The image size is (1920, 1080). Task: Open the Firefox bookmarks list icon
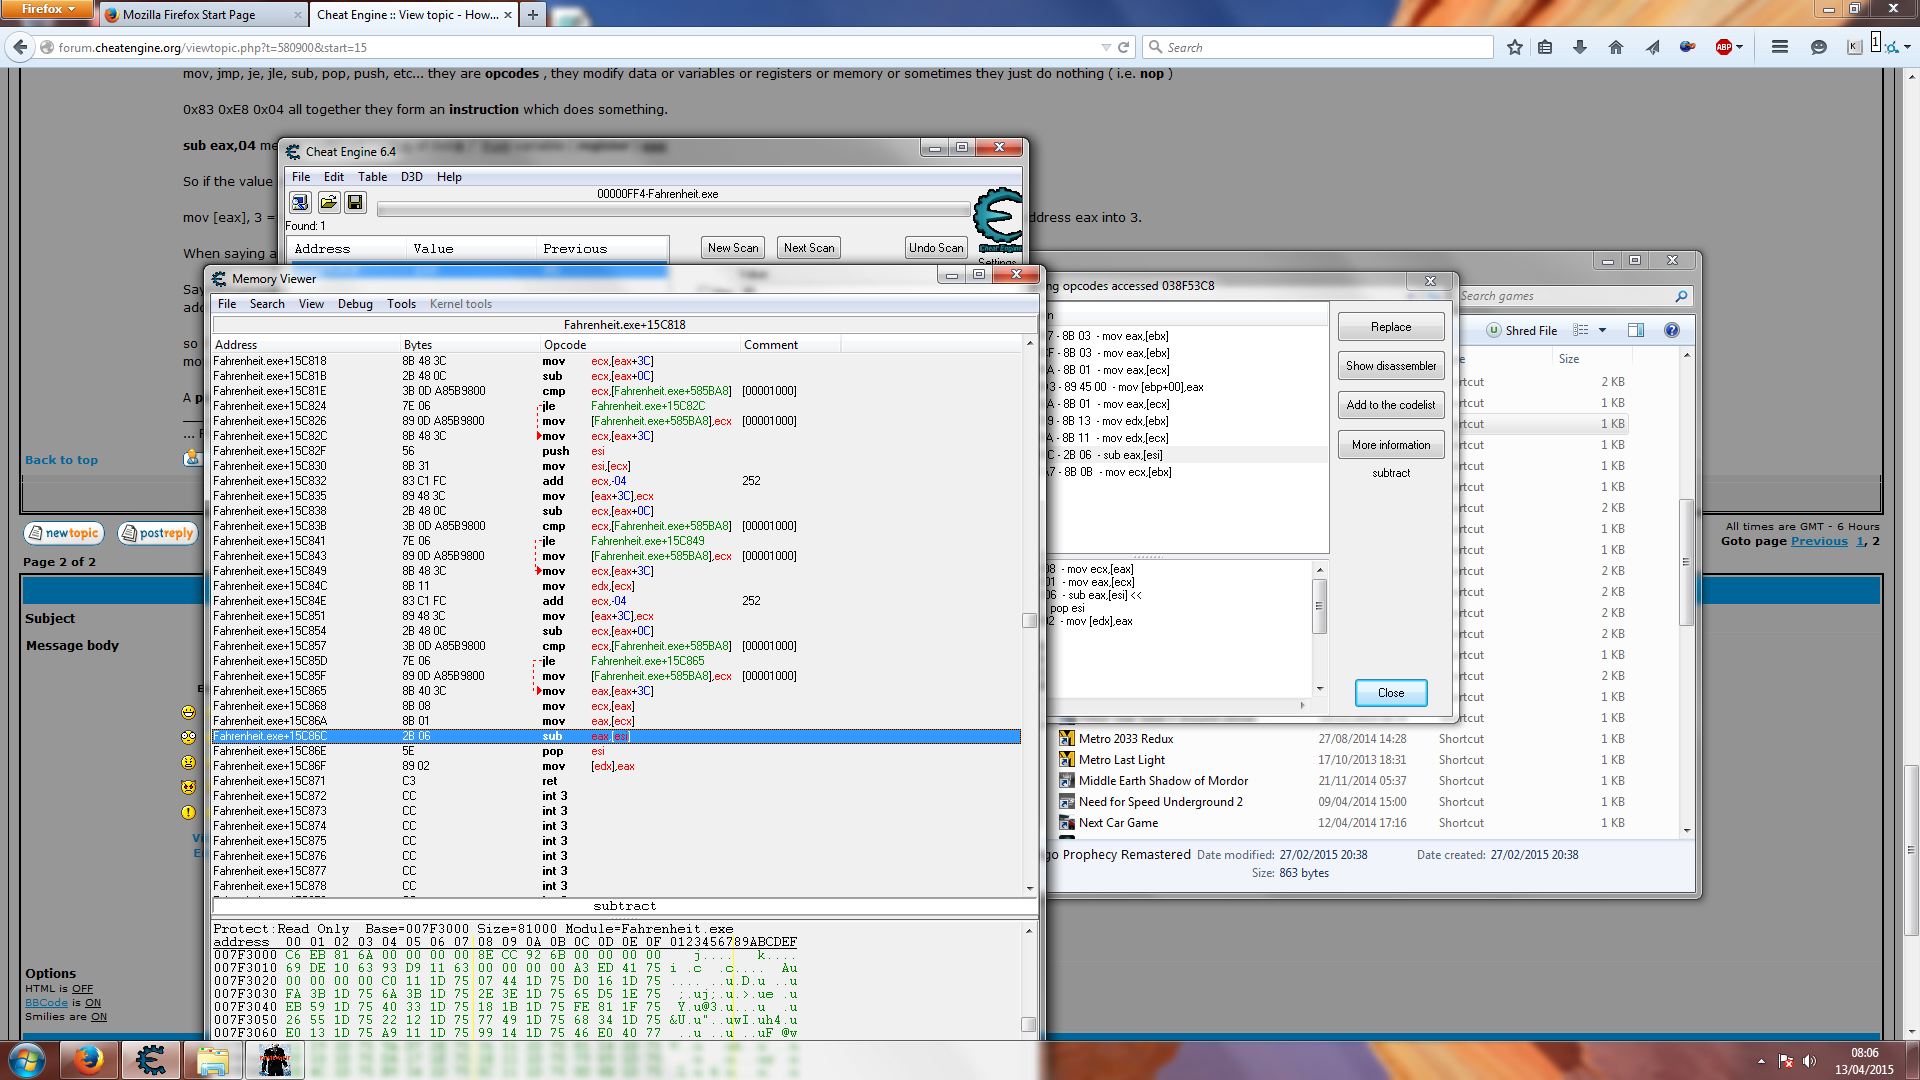tap(1546, 47)
